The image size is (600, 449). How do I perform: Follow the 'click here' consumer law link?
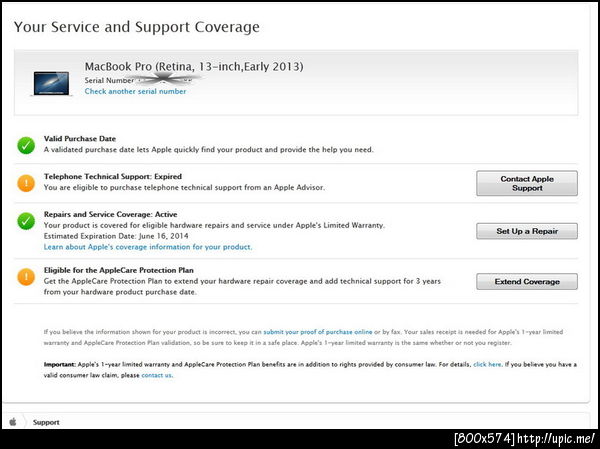(x=487, y=364)
